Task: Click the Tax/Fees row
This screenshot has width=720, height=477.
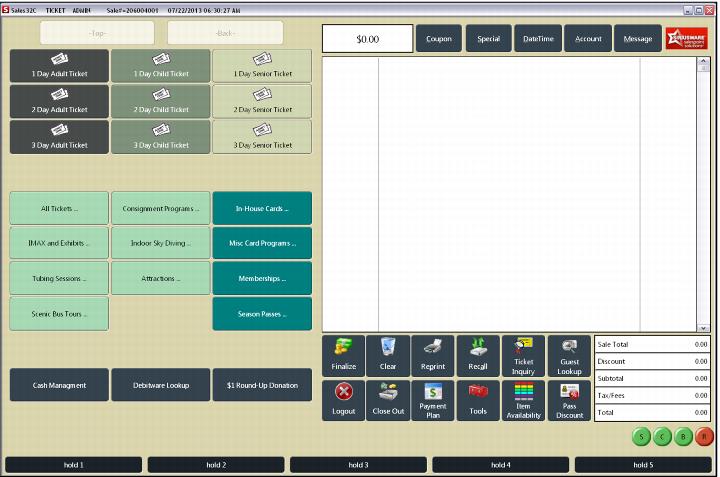Action: [652, 395]
